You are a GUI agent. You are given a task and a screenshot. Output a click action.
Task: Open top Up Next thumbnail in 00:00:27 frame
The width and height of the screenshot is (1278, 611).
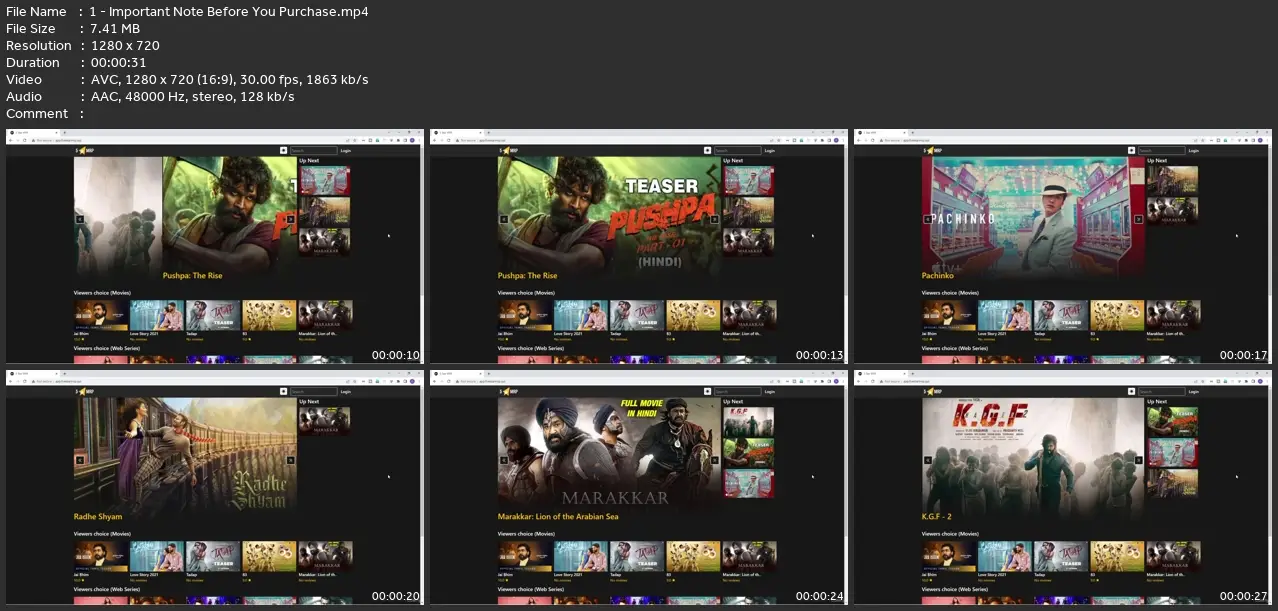tap(1173, 421)
